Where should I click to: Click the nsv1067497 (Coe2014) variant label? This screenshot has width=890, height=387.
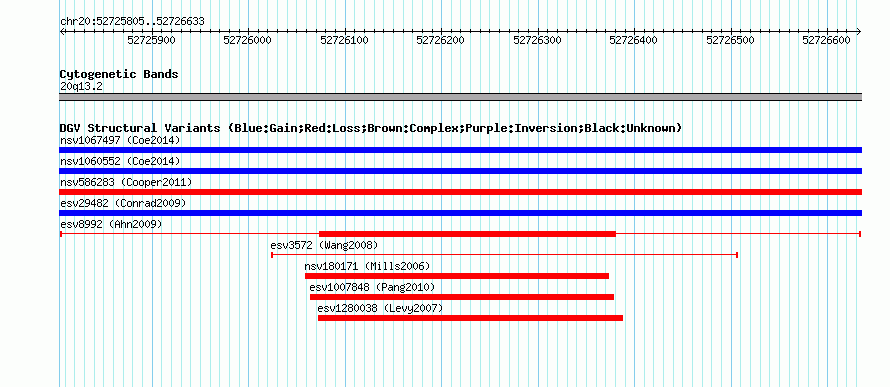point(120,140)
